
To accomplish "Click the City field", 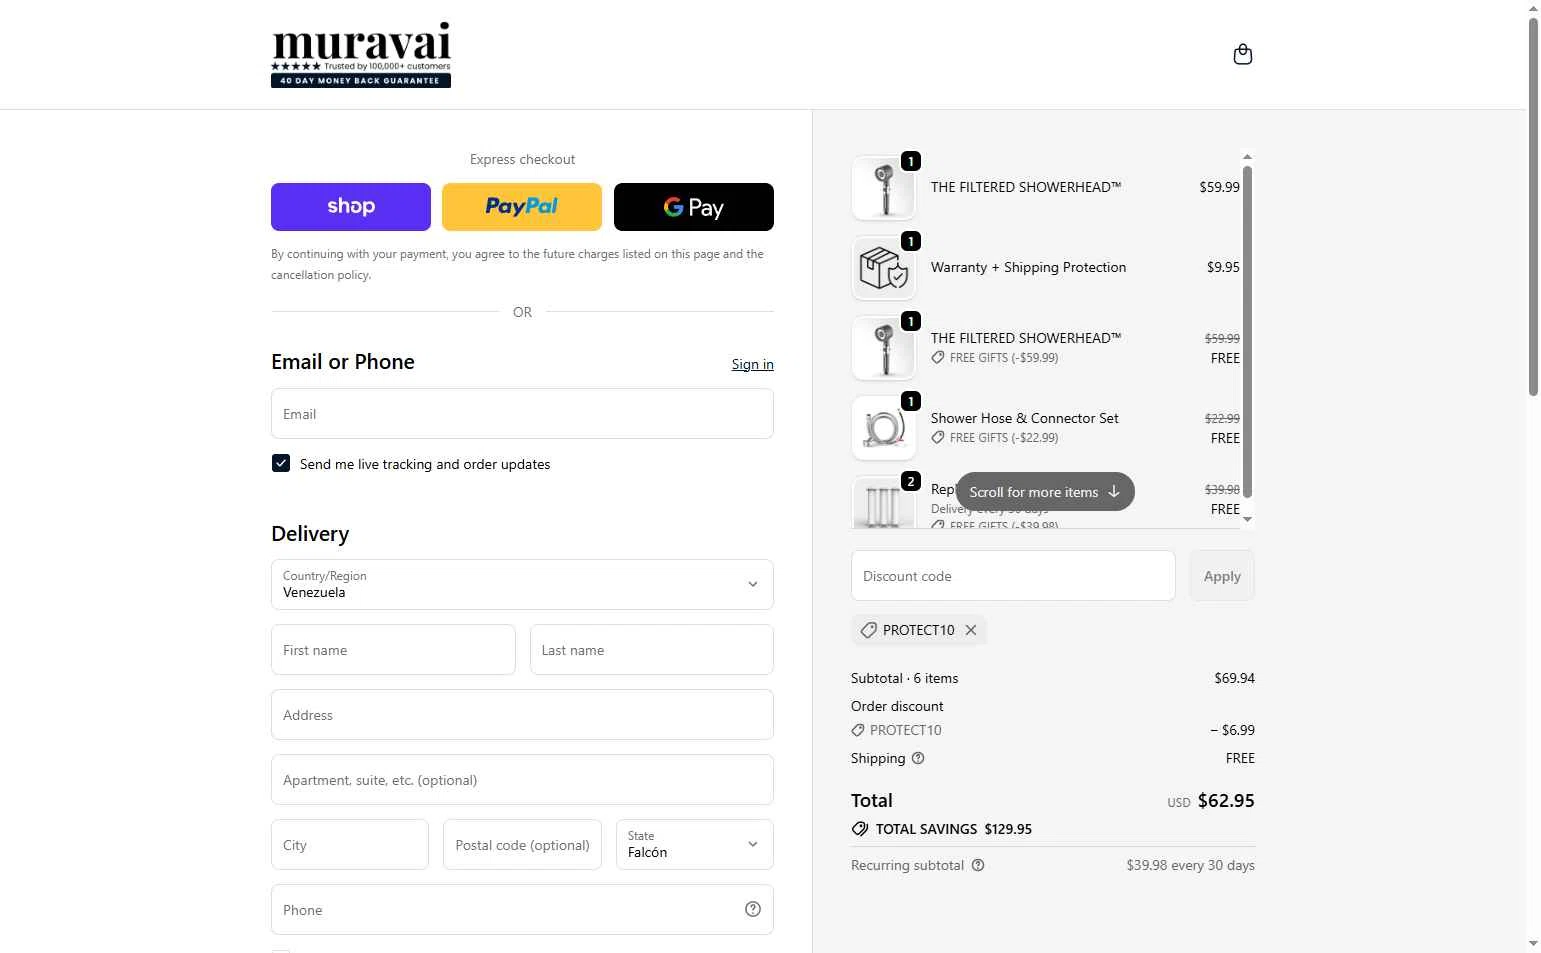I will (x=350, y=845).
